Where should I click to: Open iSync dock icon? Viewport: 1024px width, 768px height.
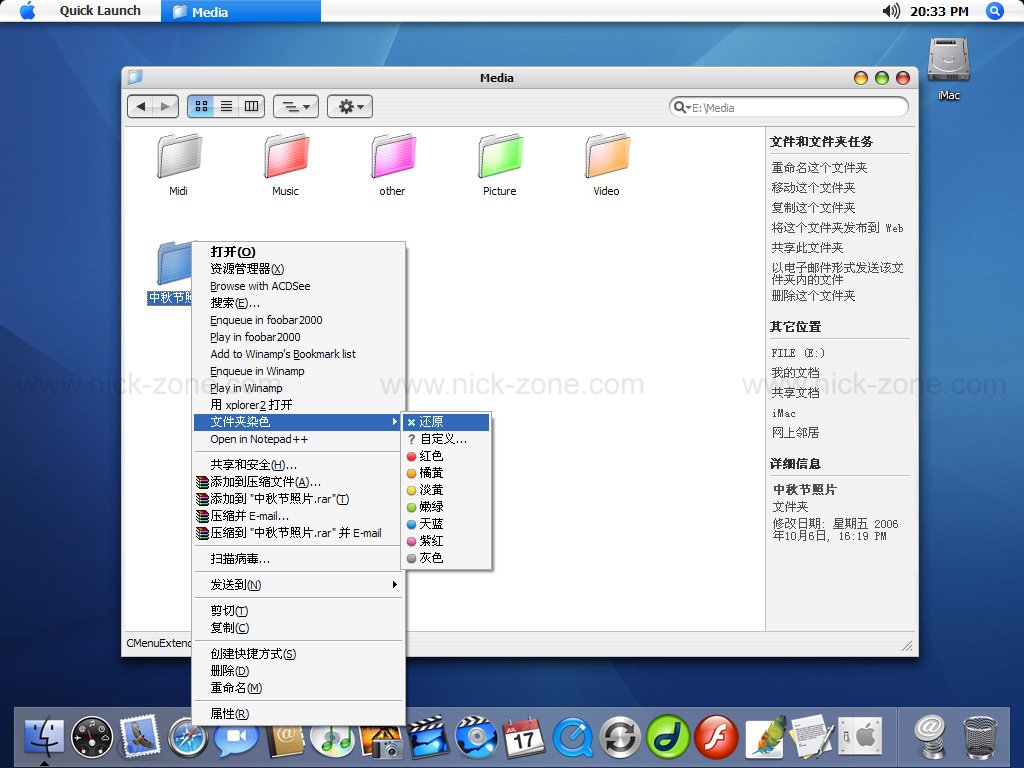[620, 737]
